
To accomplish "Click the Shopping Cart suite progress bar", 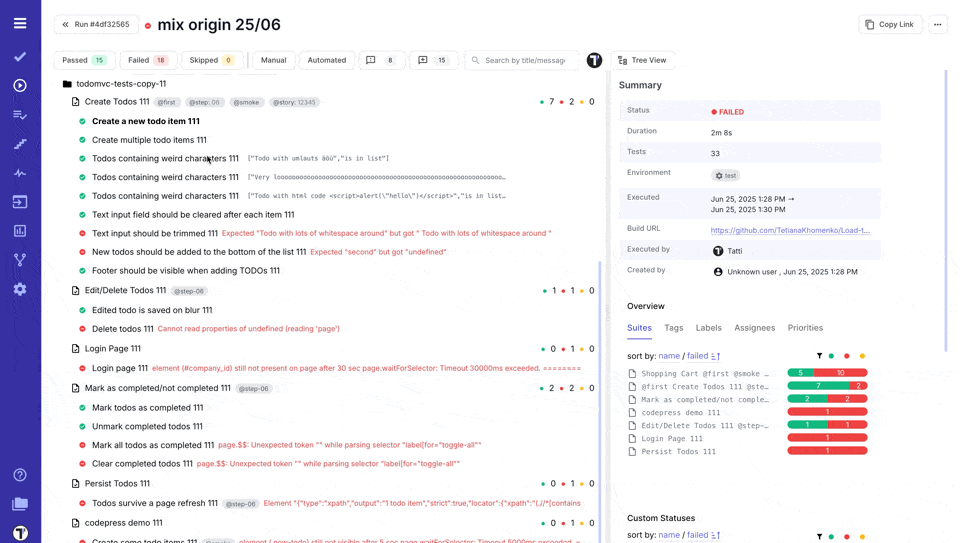I will click(827, 373).
